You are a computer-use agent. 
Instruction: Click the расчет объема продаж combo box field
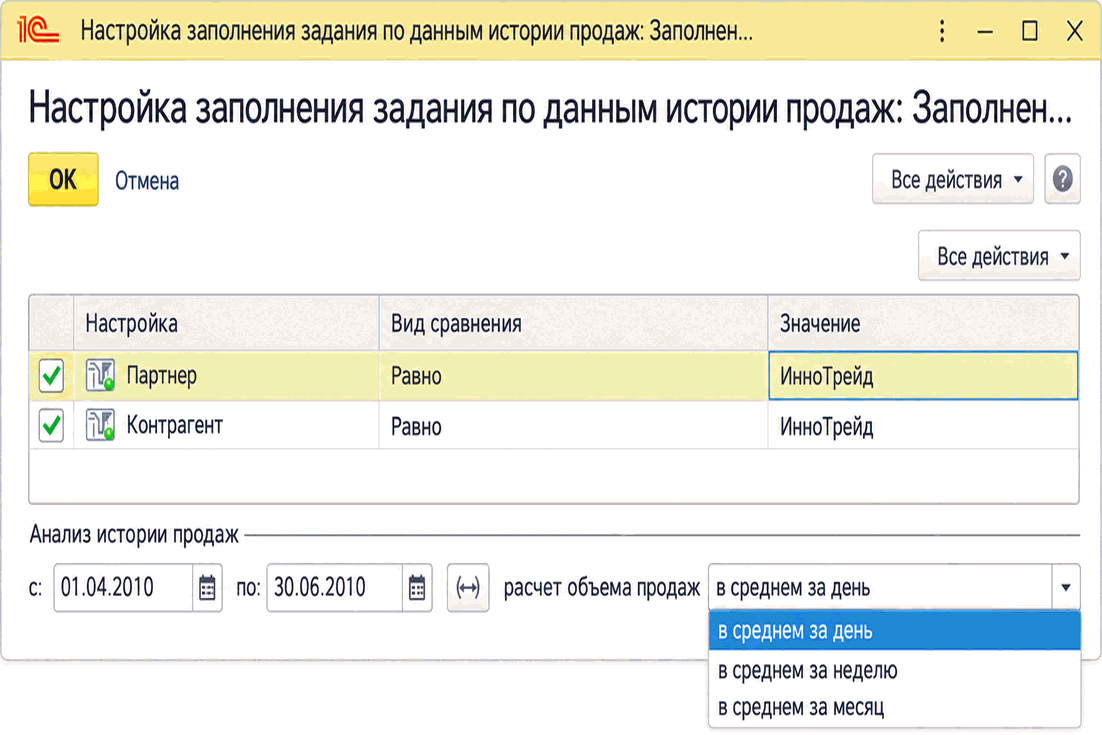coord(880,587)
